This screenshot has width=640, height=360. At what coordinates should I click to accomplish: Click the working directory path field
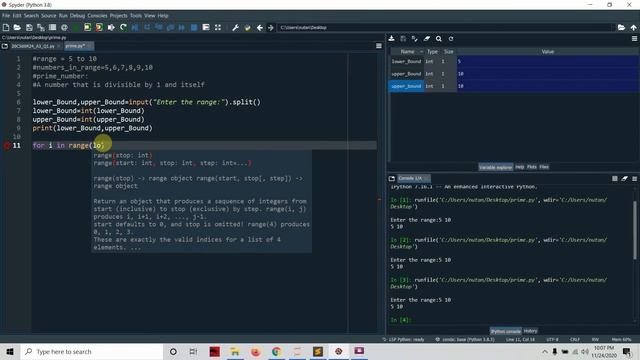[446, 27]
